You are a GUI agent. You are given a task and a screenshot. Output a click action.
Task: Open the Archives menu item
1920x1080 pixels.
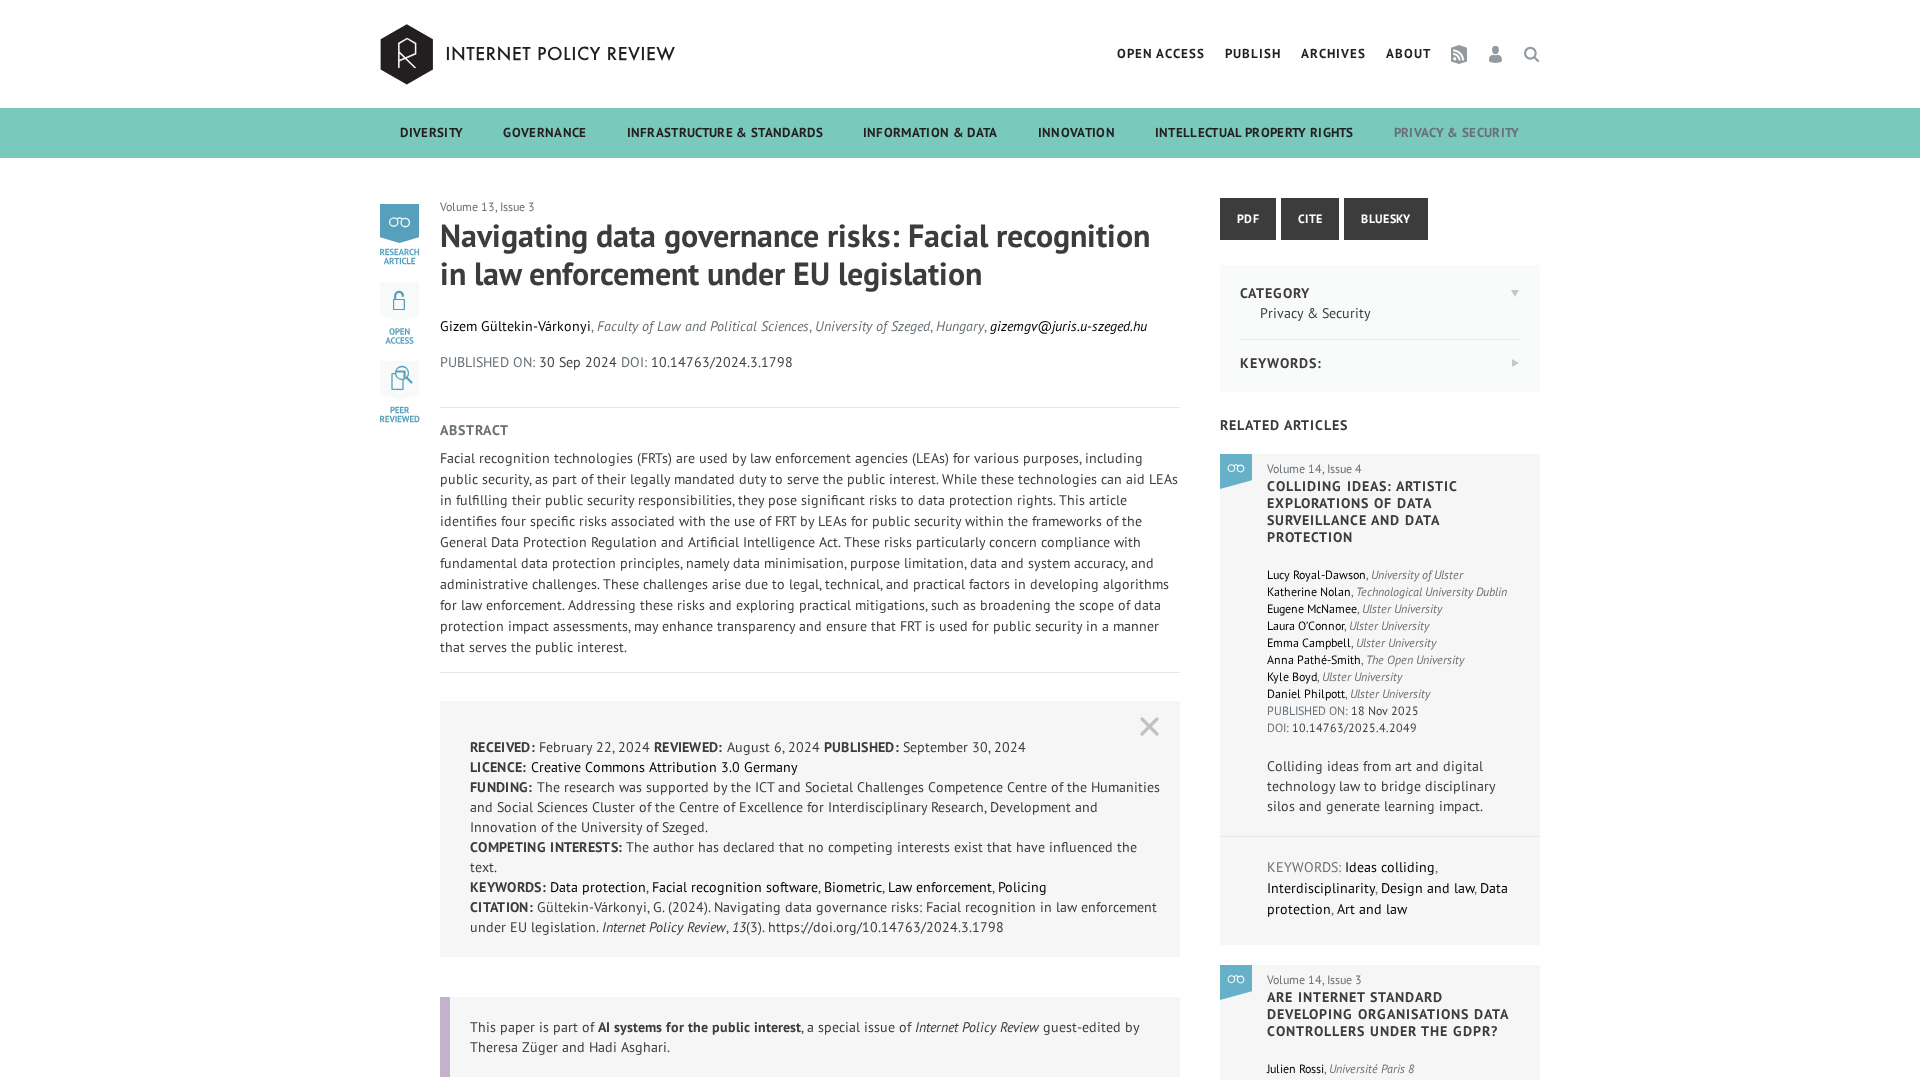[x=1332, y=54]
